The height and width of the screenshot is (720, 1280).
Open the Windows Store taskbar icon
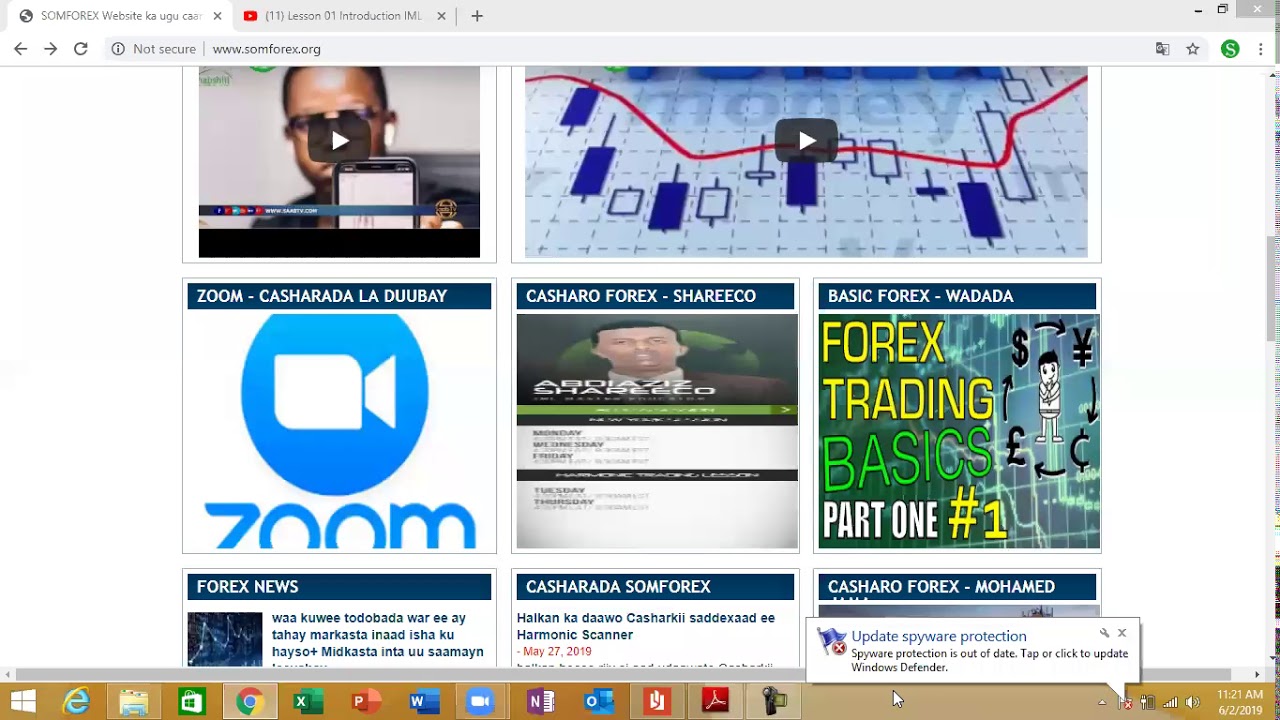coord(191,702)
